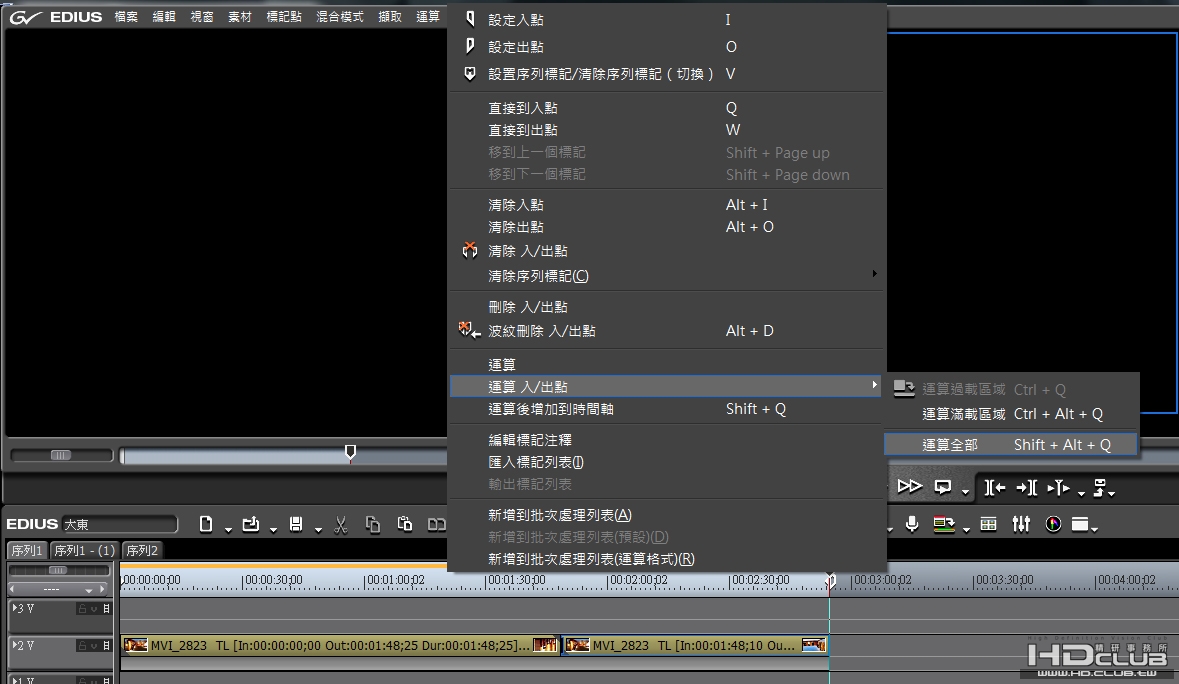Click the insert to timeline icon

[x=1059, y=488]
